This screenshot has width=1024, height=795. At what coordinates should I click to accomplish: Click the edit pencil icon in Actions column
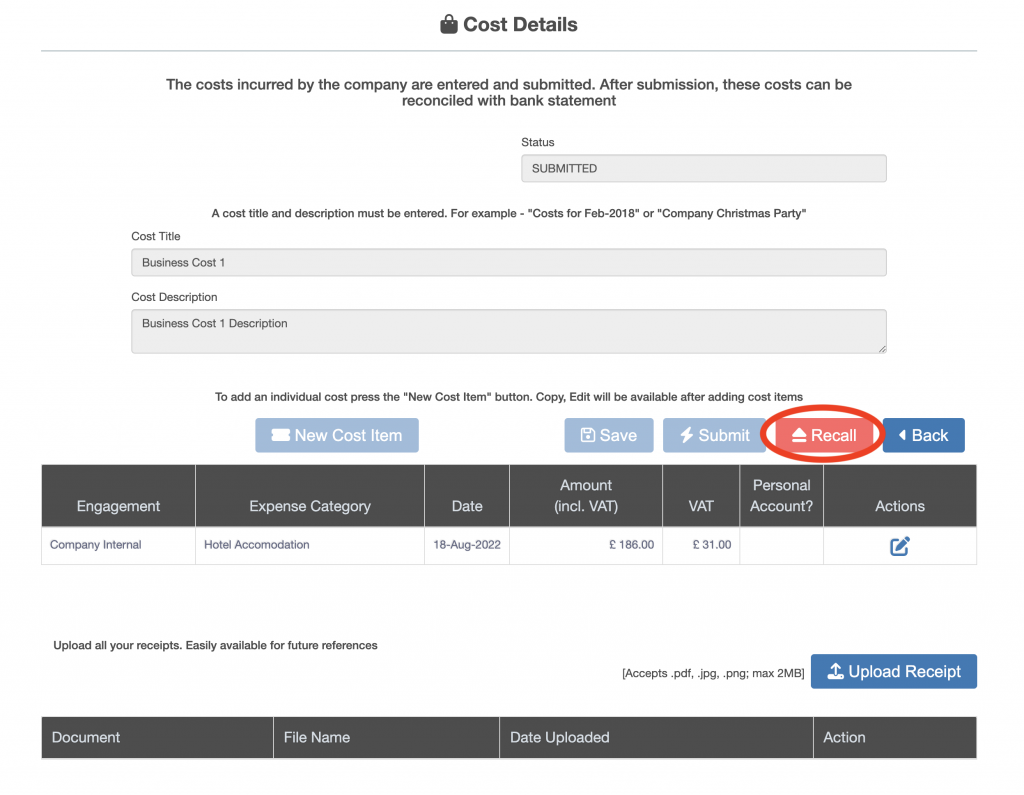[899, 546]
